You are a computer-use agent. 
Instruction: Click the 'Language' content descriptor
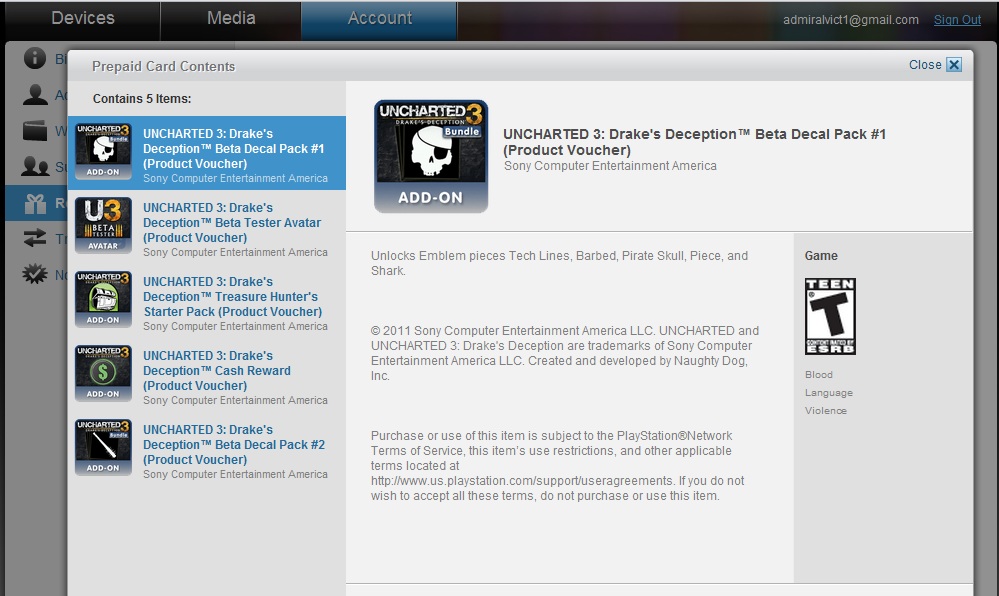pos(829,393)
